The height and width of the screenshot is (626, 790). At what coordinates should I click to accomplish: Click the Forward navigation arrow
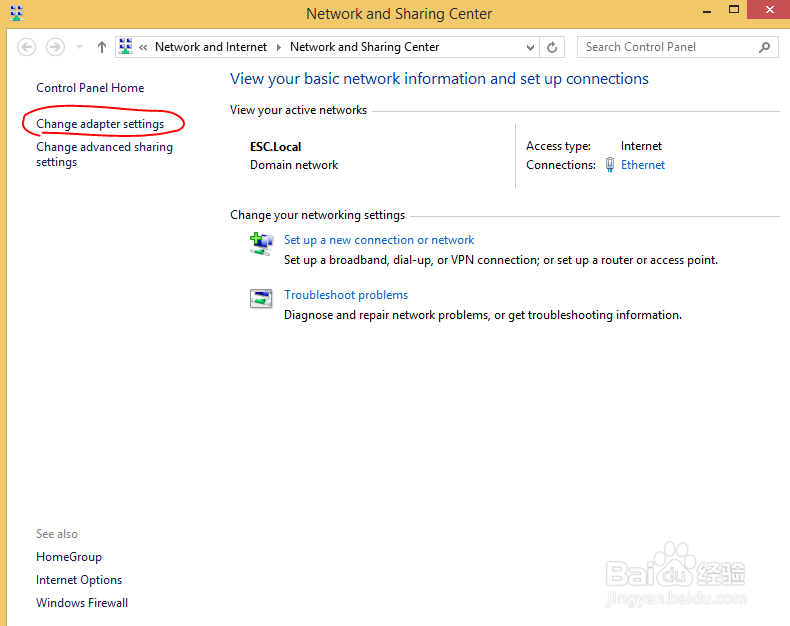click(x=55, y=47)
